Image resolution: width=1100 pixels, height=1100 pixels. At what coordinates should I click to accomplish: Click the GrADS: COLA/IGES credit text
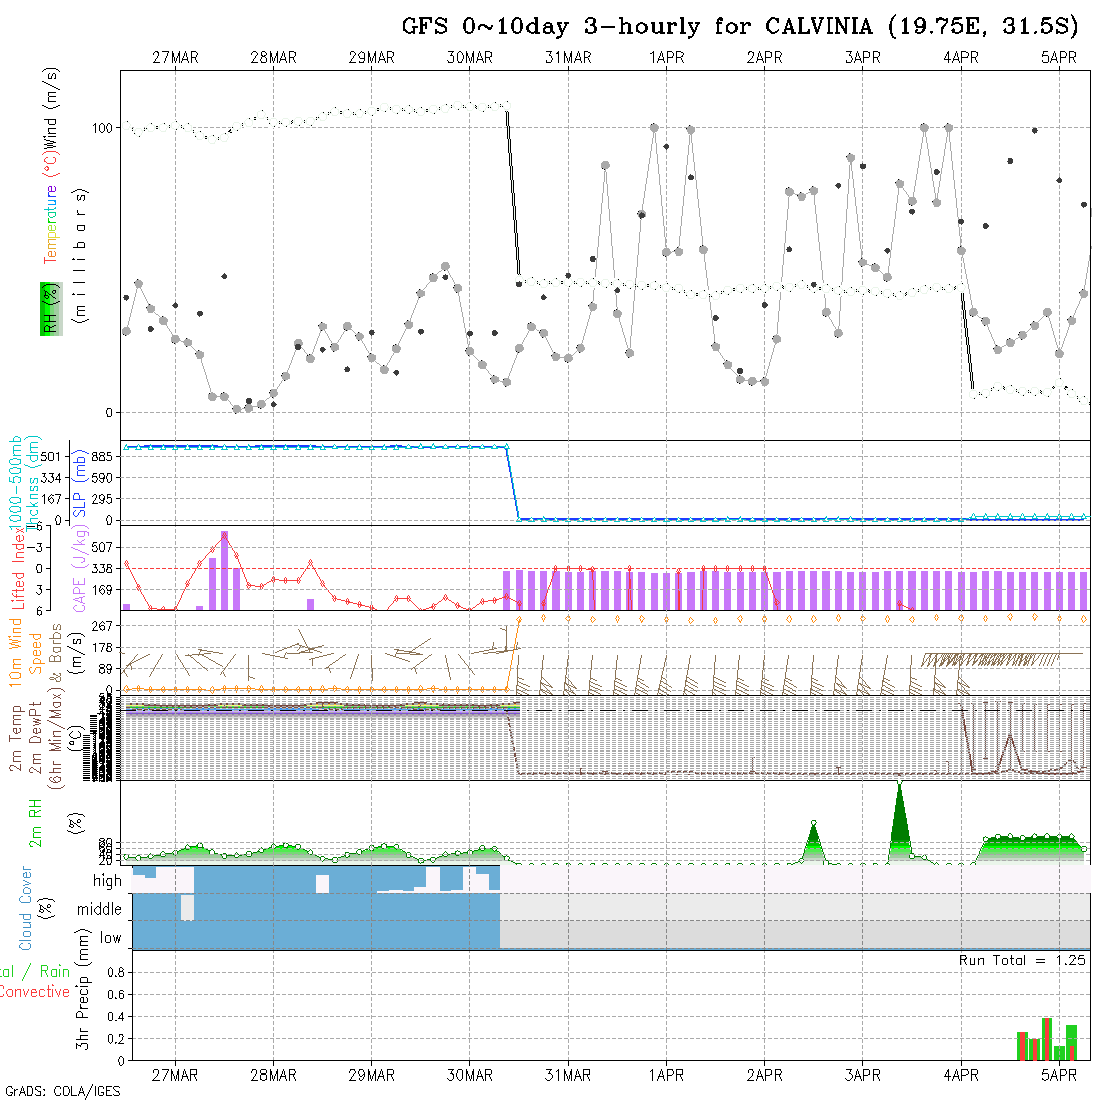[62, 1091]
